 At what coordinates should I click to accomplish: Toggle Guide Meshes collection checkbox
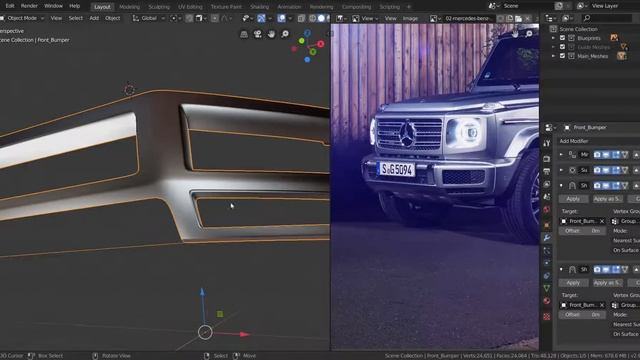[x=562, y=47]
